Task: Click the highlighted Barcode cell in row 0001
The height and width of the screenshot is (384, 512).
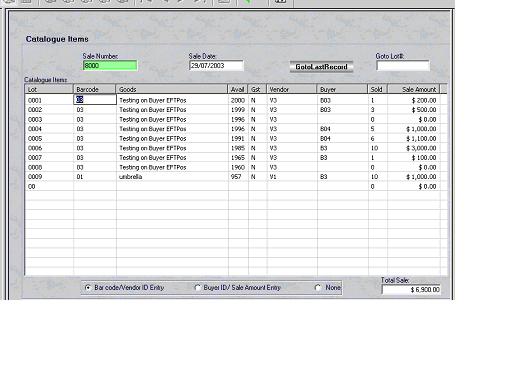Action: pos(95,100)
